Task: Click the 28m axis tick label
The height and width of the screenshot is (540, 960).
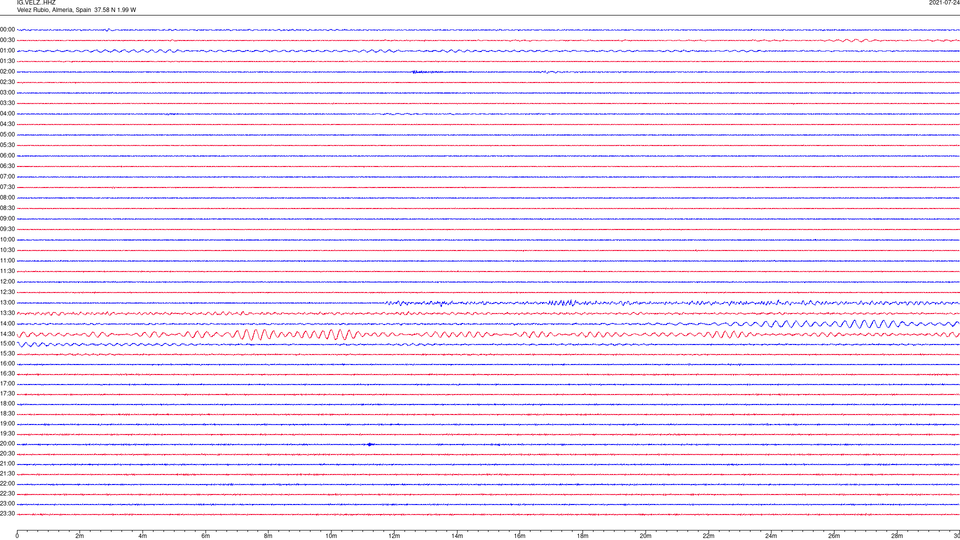Action: [x=897, y=536]
